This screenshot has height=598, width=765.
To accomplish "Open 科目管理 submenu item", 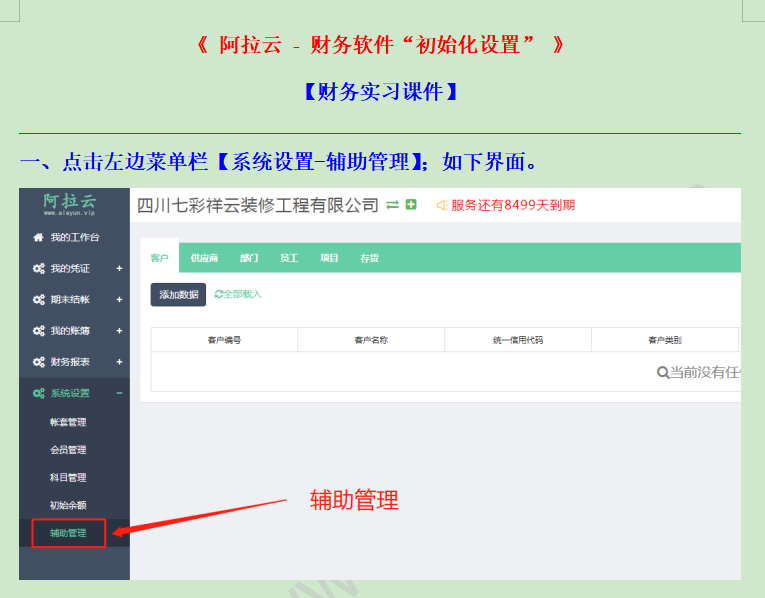I will [68, 478].
